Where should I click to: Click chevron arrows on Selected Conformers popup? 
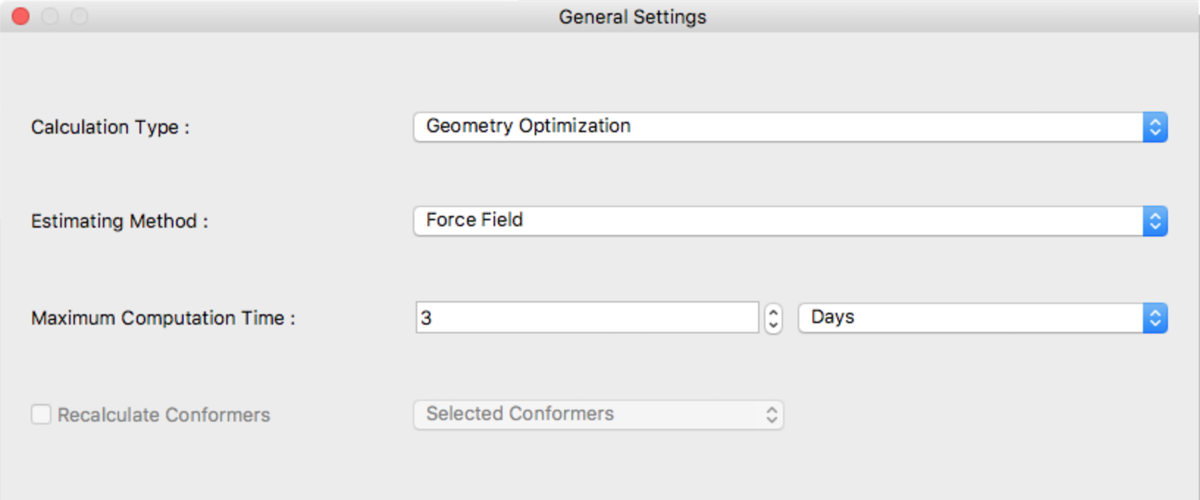coord(771,414)
